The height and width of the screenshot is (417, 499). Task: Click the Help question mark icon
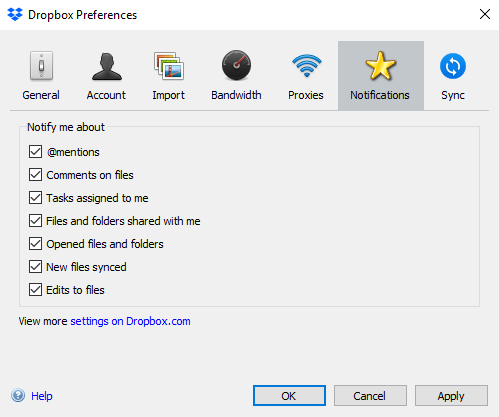pos(18,396)
